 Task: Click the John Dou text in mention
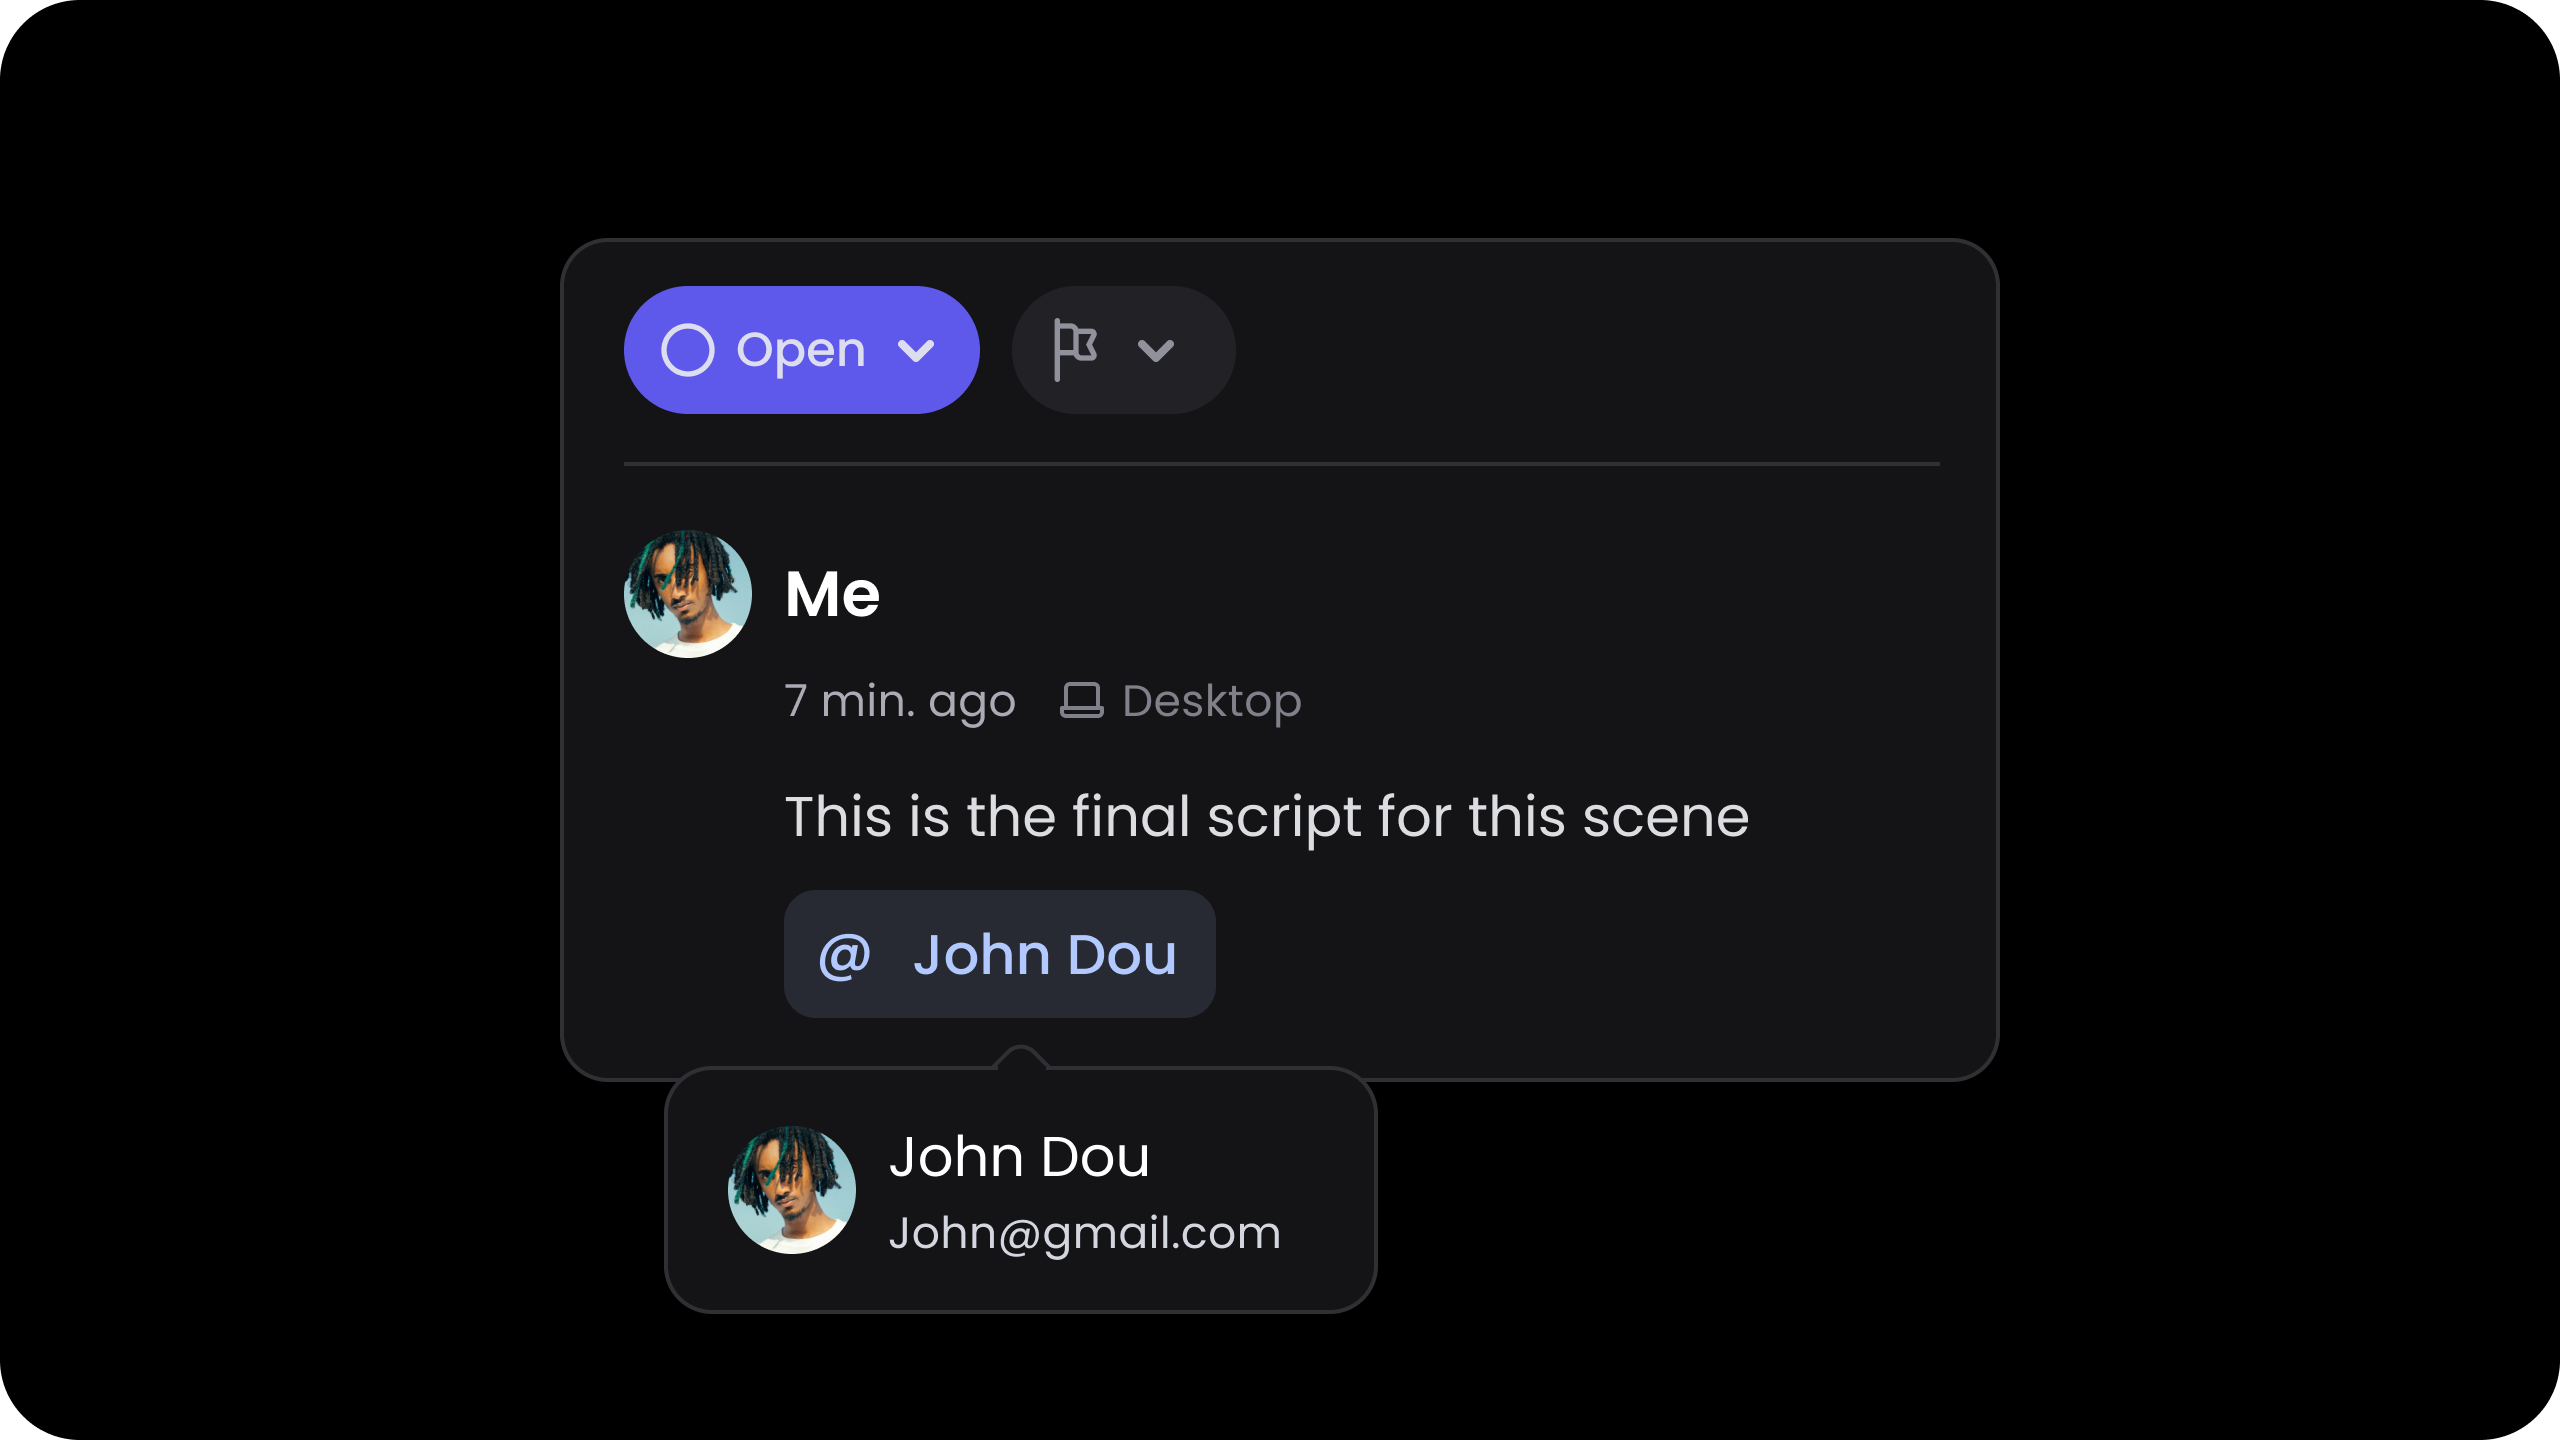pos(1045,955)
